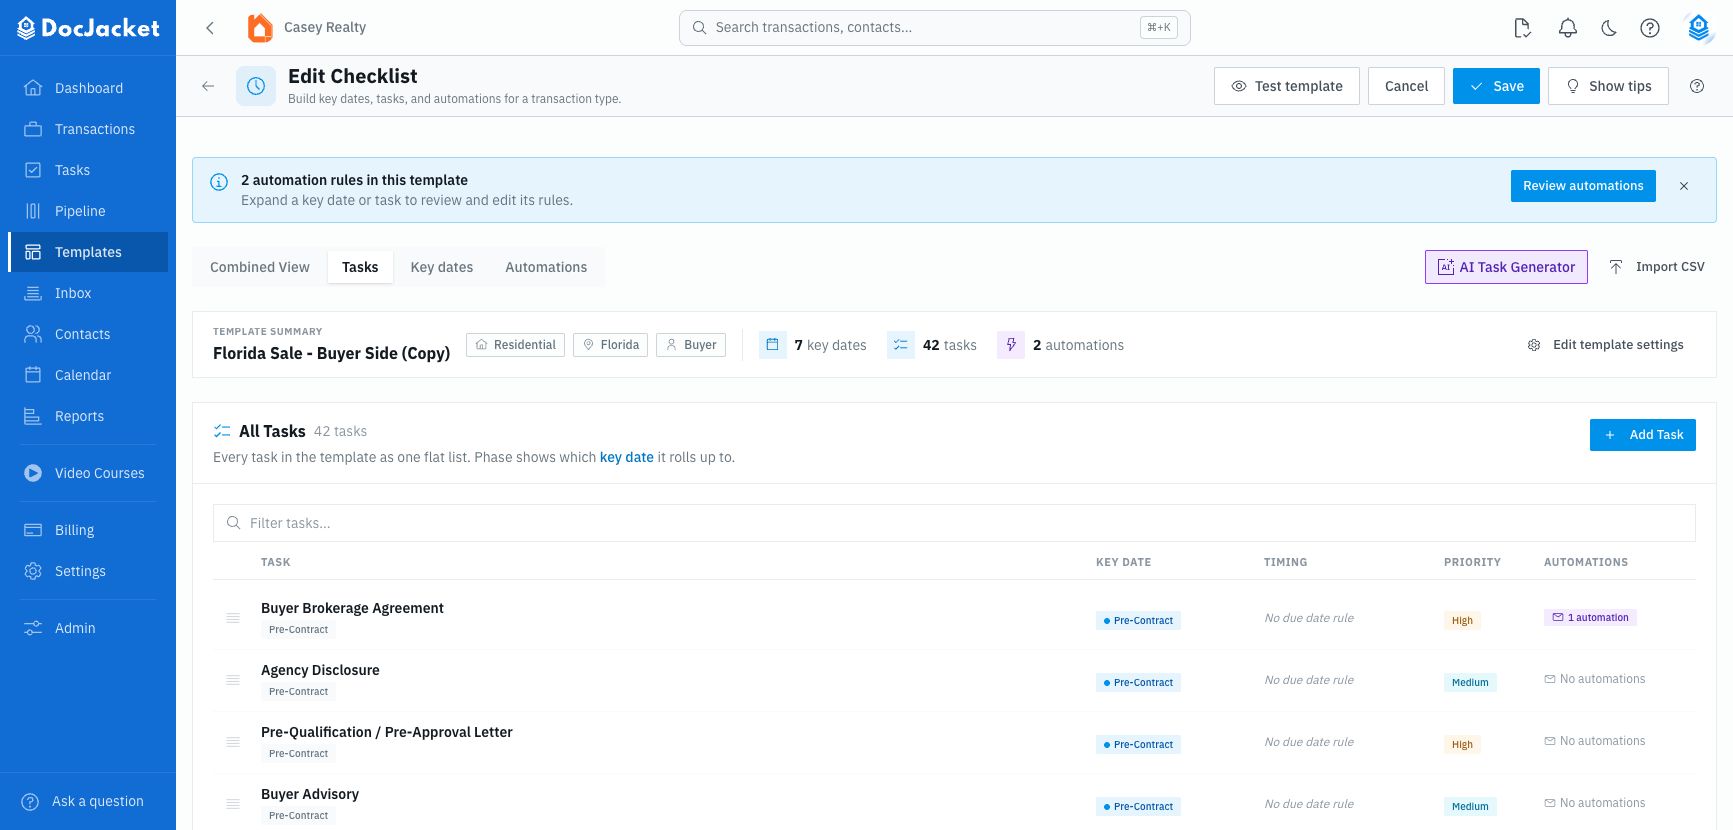The width and height of the screenshot is (1733, 830).
Task: Click the 7 key dates summary
Action: tap(813, 345)
